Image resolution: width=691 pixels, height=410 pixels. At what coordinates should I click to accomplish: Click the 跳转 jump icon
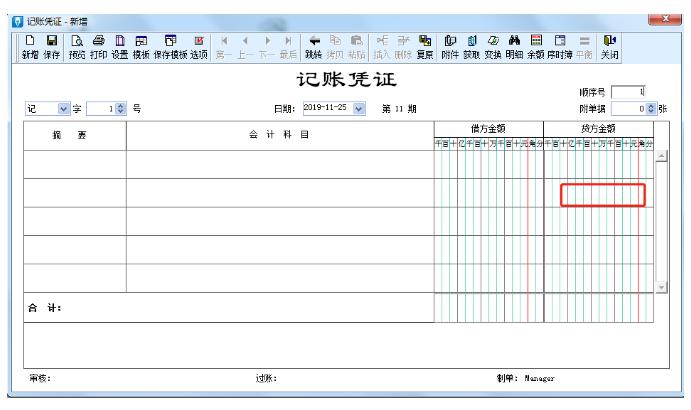(314, 47)
